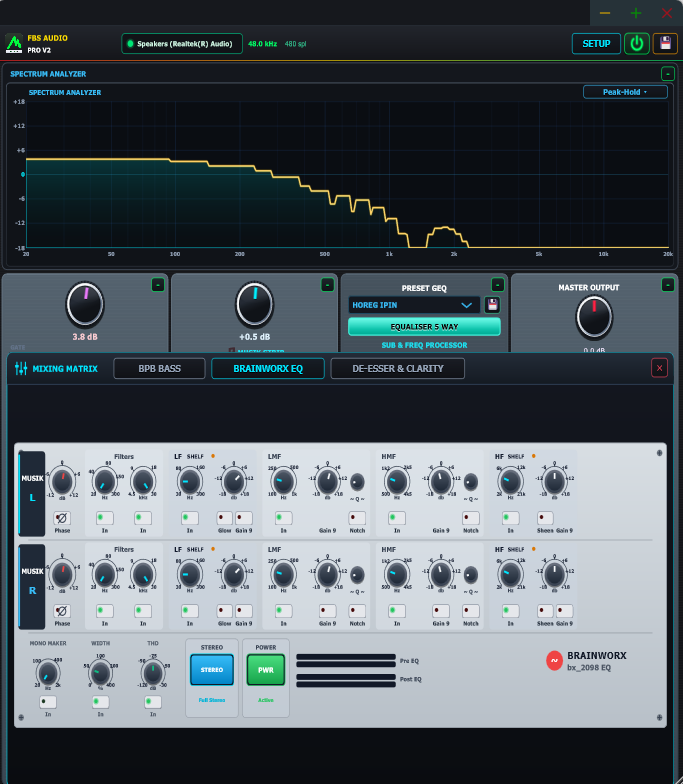Click the MUSIK L channel label strip

32,493
